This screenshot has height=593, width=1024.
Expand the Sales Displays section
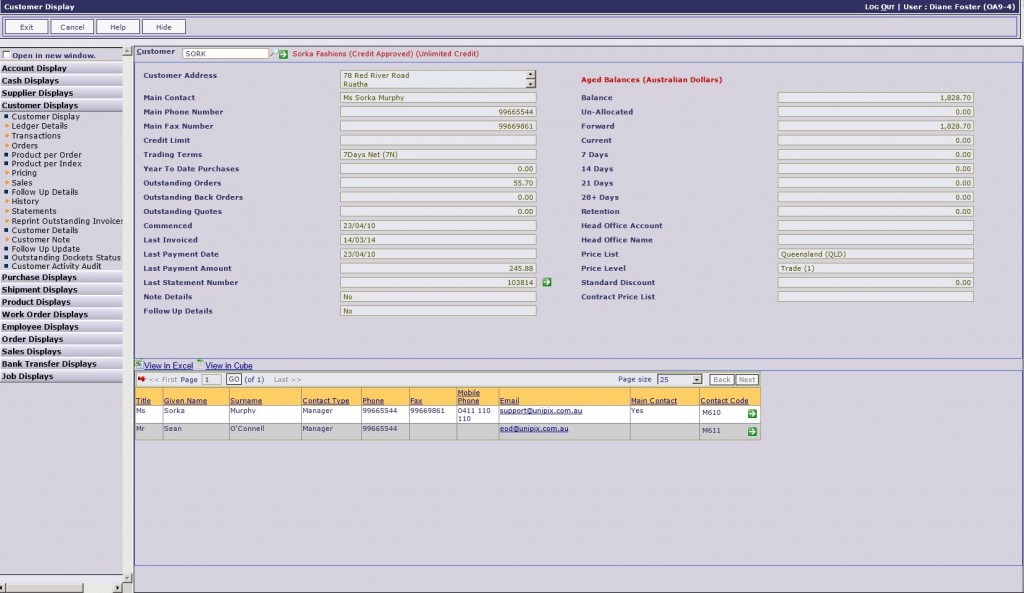pos(31,351)
